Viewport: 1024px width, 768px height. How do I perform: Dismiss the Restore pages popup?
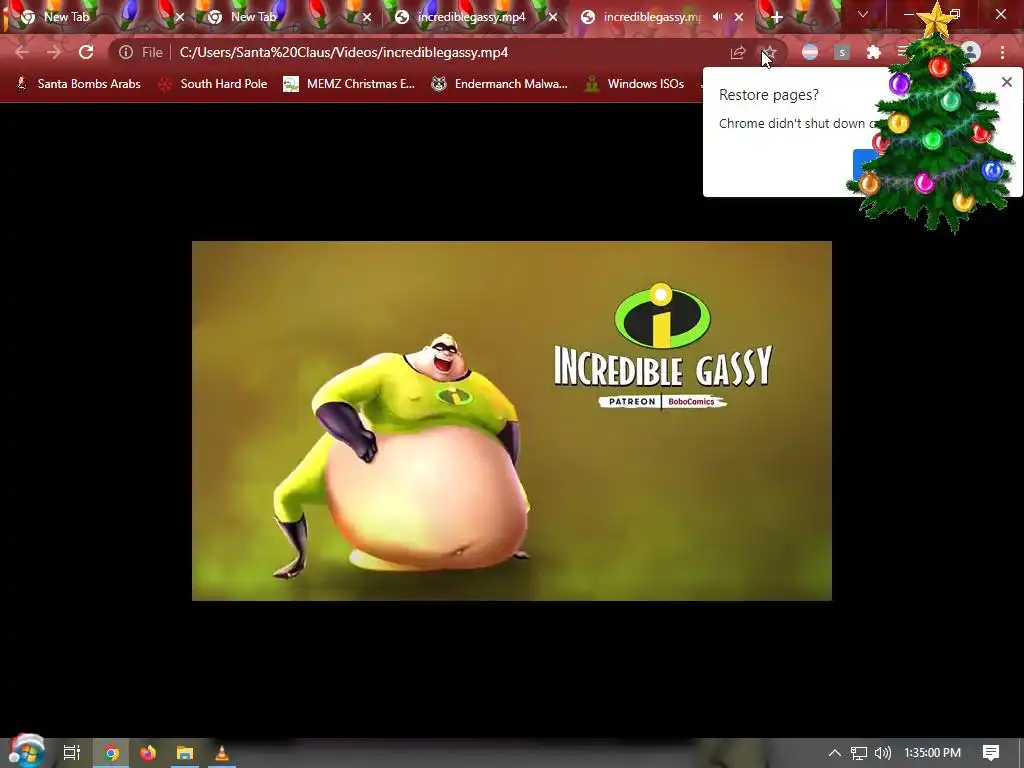coord(1007,82)
